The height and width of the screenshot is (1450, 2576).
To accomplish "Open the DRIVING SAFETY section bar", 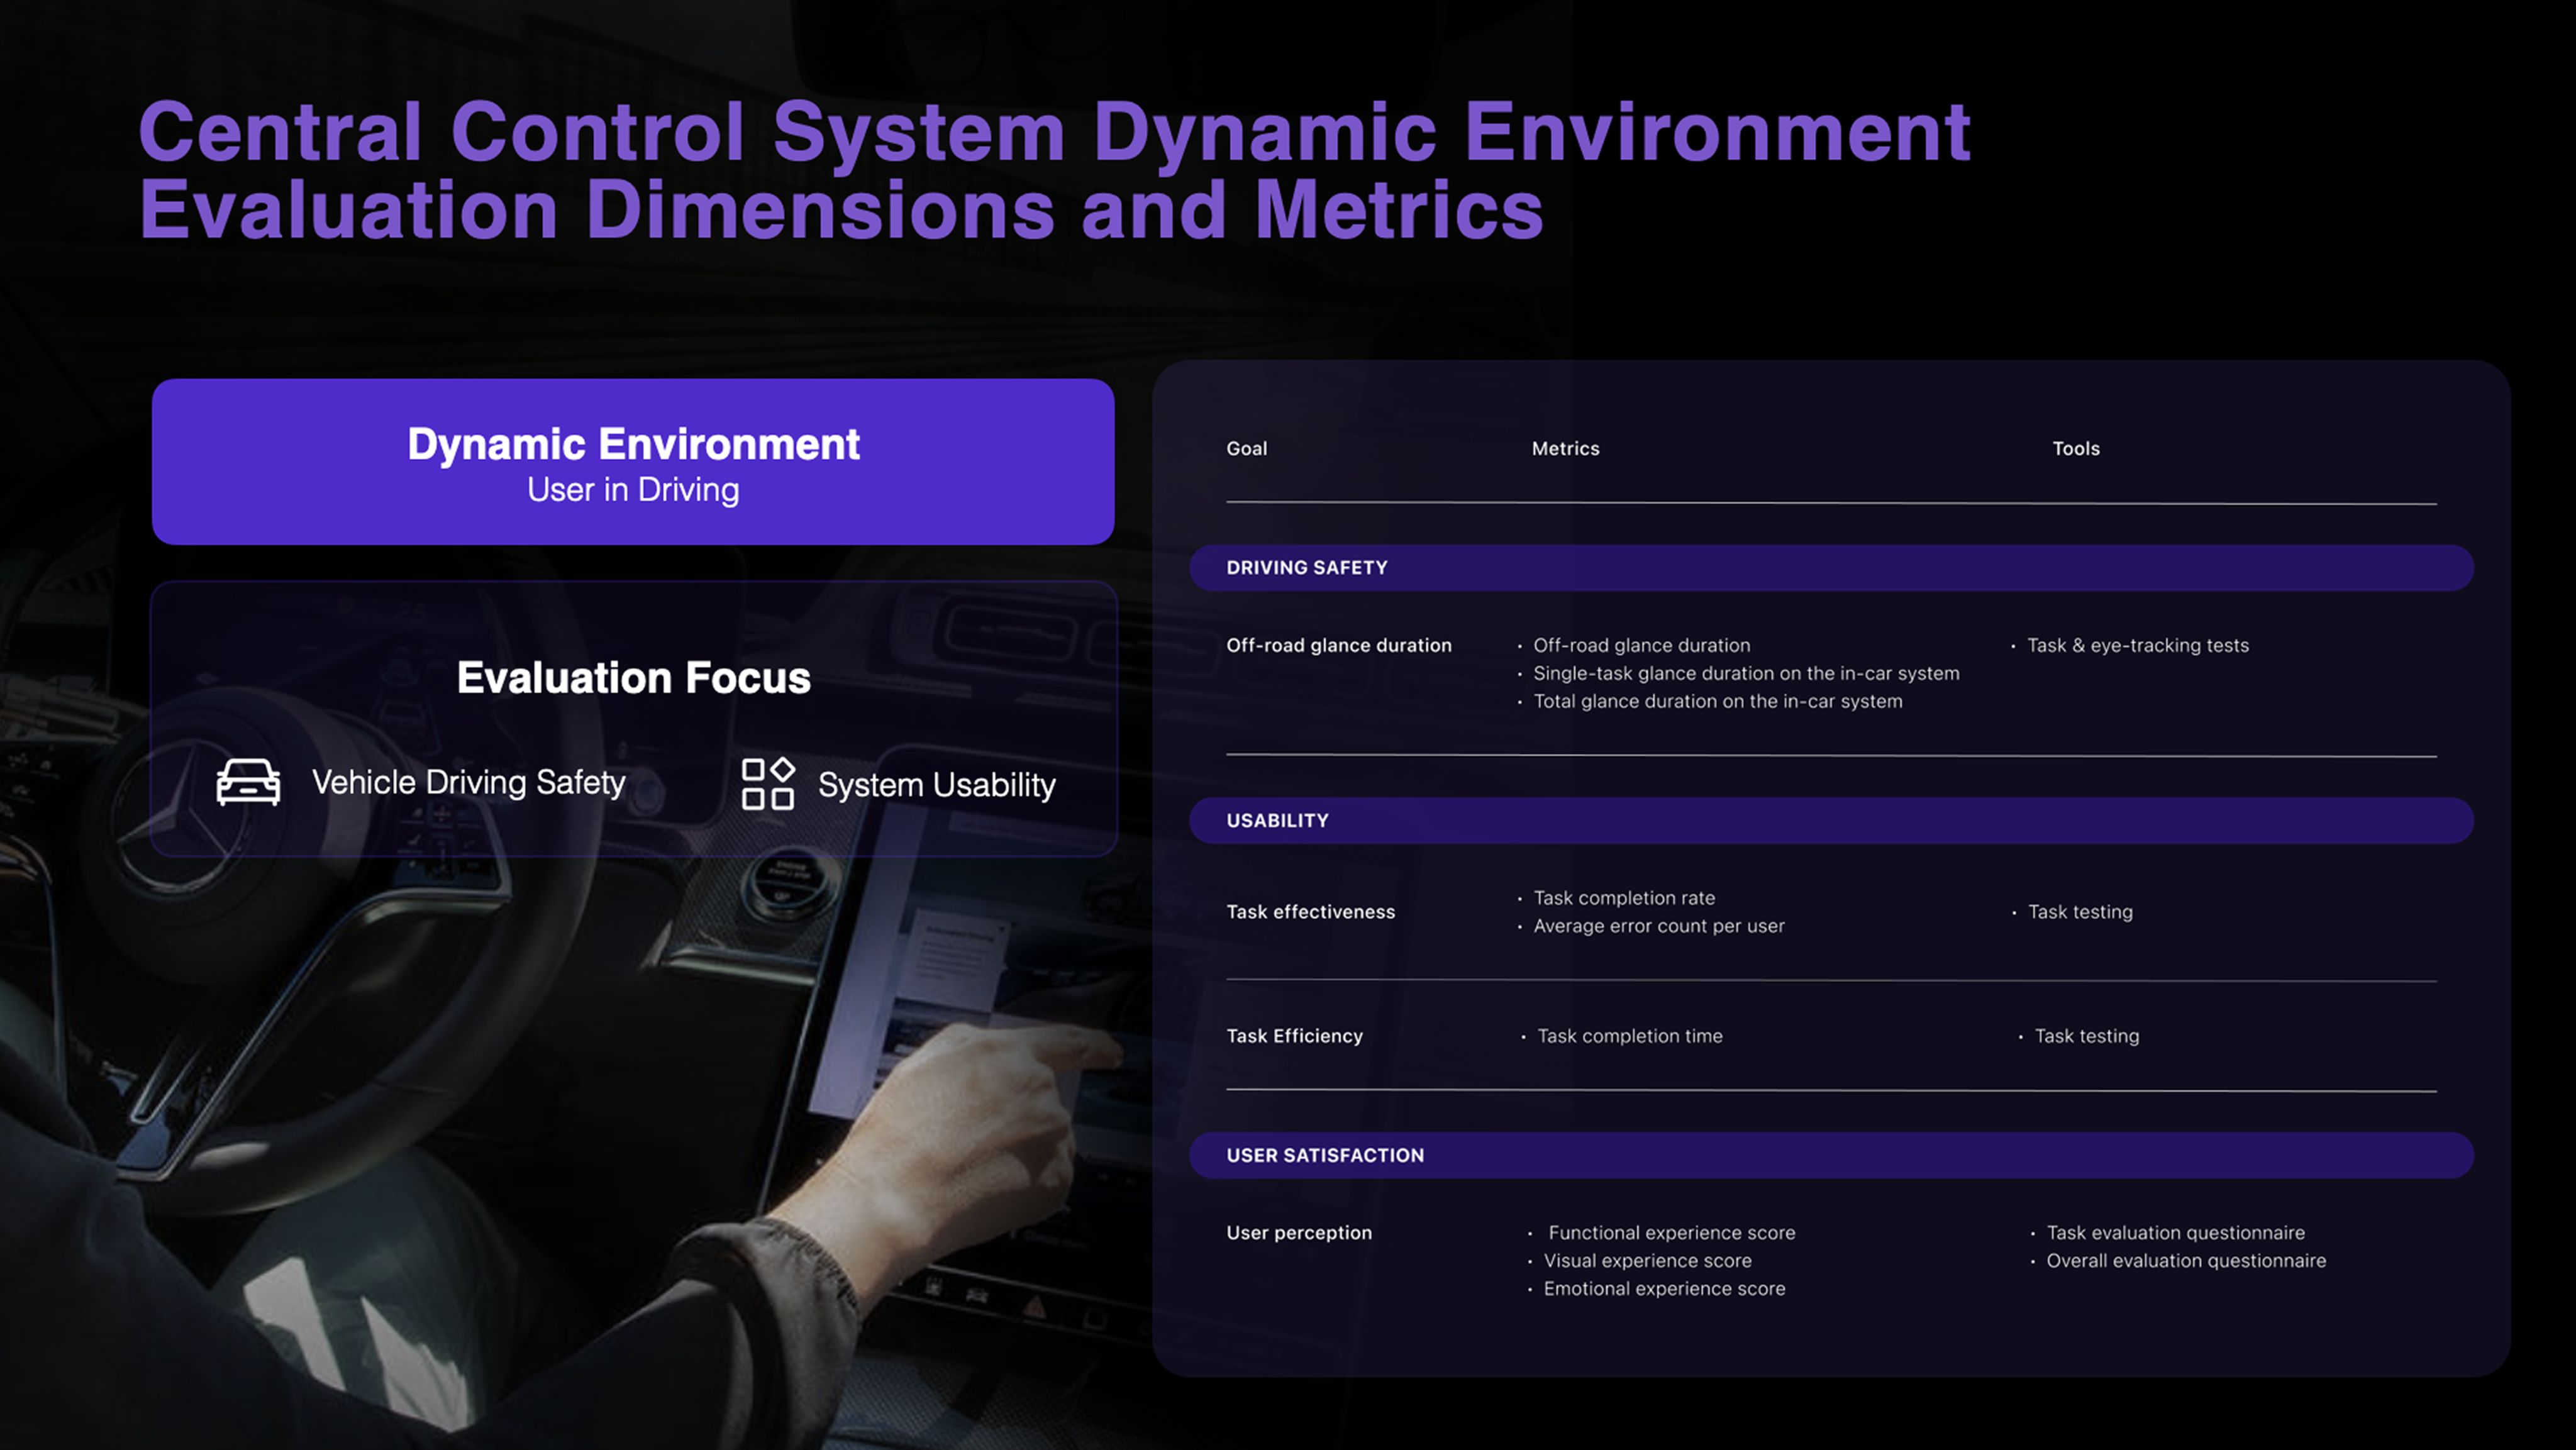I will [1307, 567].
